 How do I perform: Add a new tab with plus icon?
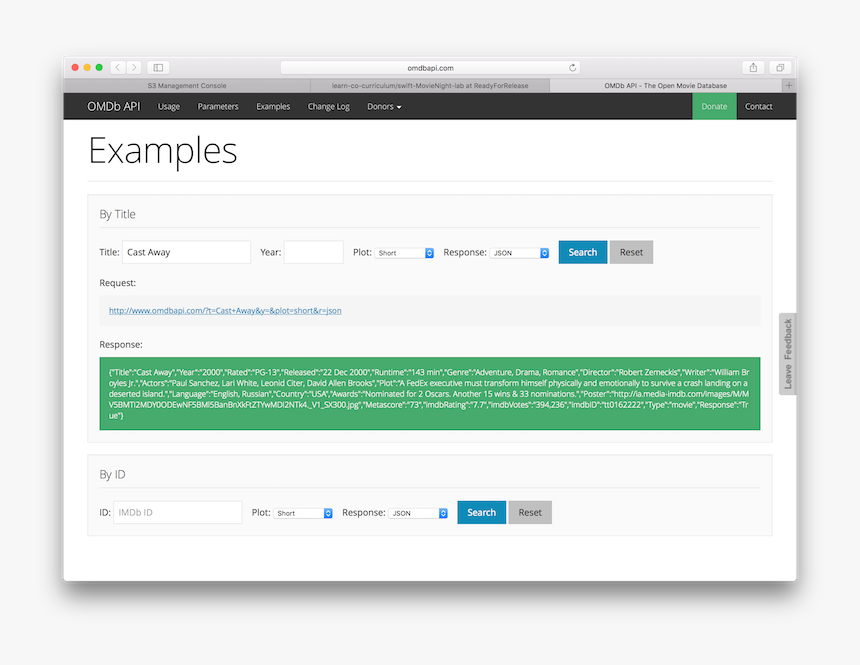[789, 86]
